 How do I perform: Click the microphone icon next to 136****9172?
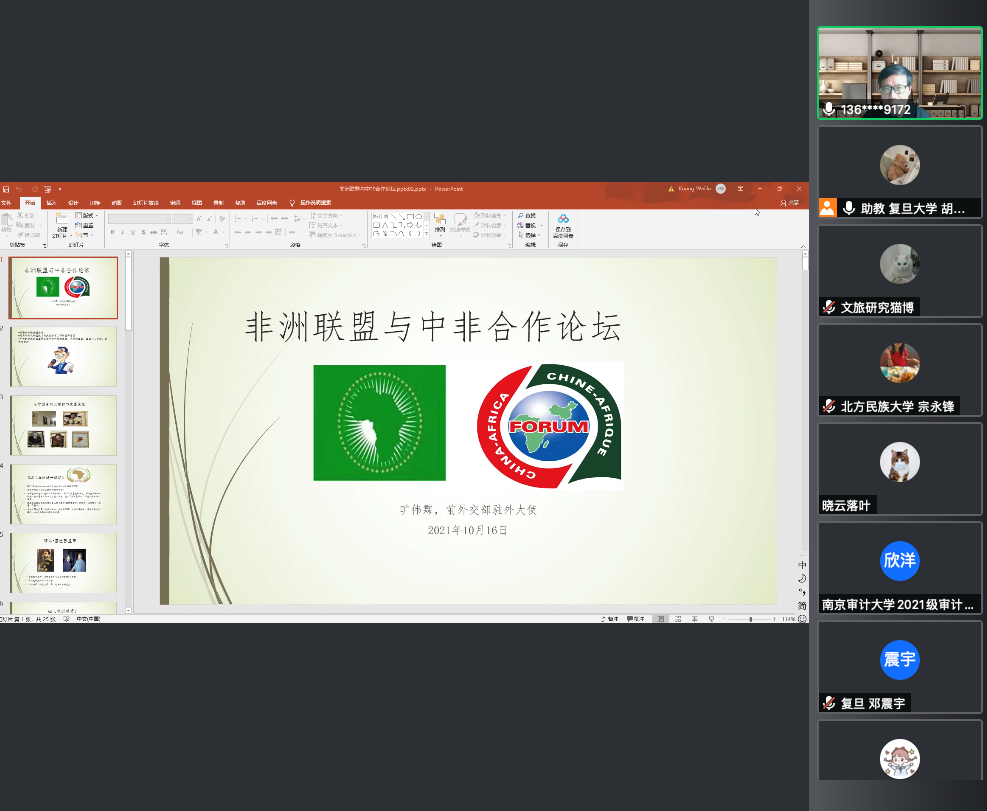[x=829, y=110]
